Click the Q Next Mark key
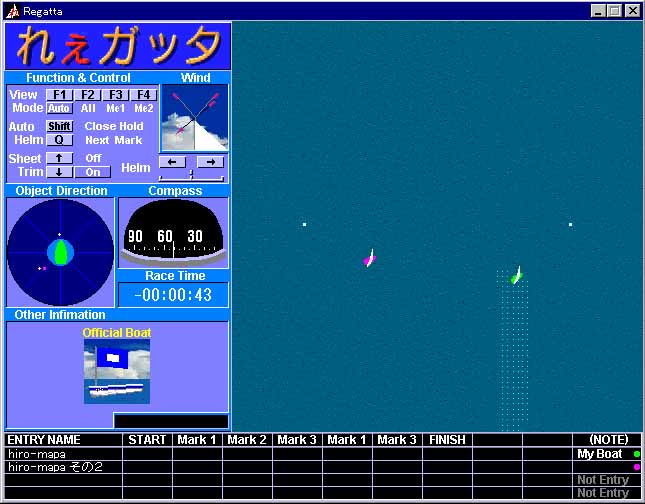Image resolution: width=645 pixels, height=504 pixels. pyautogui.click(x=59, y=140)
